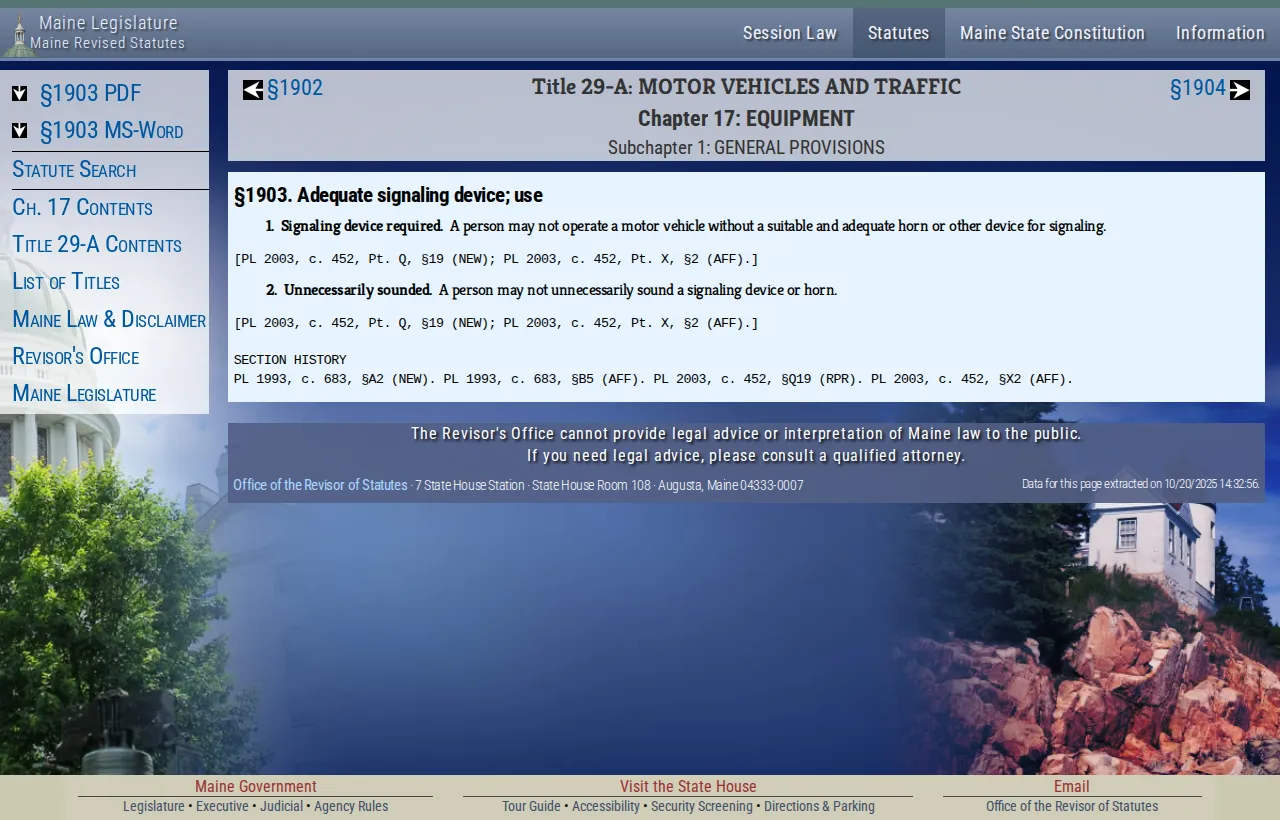
Task: Open Title 29-A Contents
Action: click(x=97, y=244)
